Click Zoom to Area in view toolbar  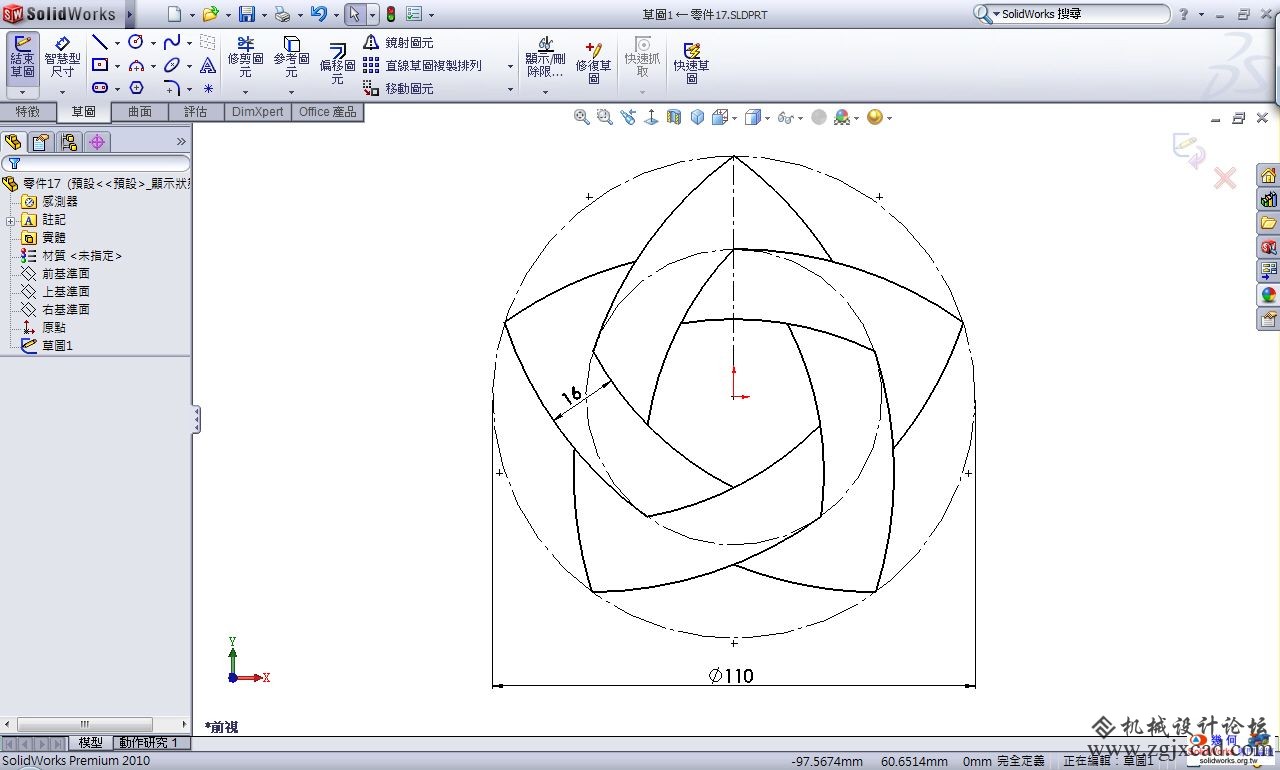coord(604,117)
